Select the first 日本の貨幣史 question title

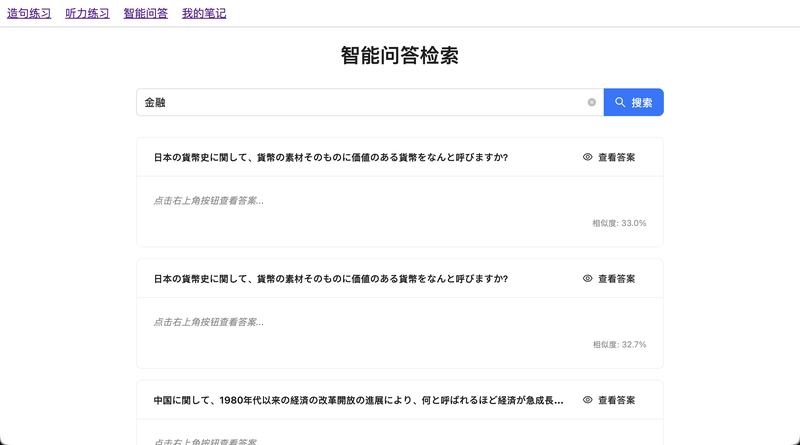330,157
